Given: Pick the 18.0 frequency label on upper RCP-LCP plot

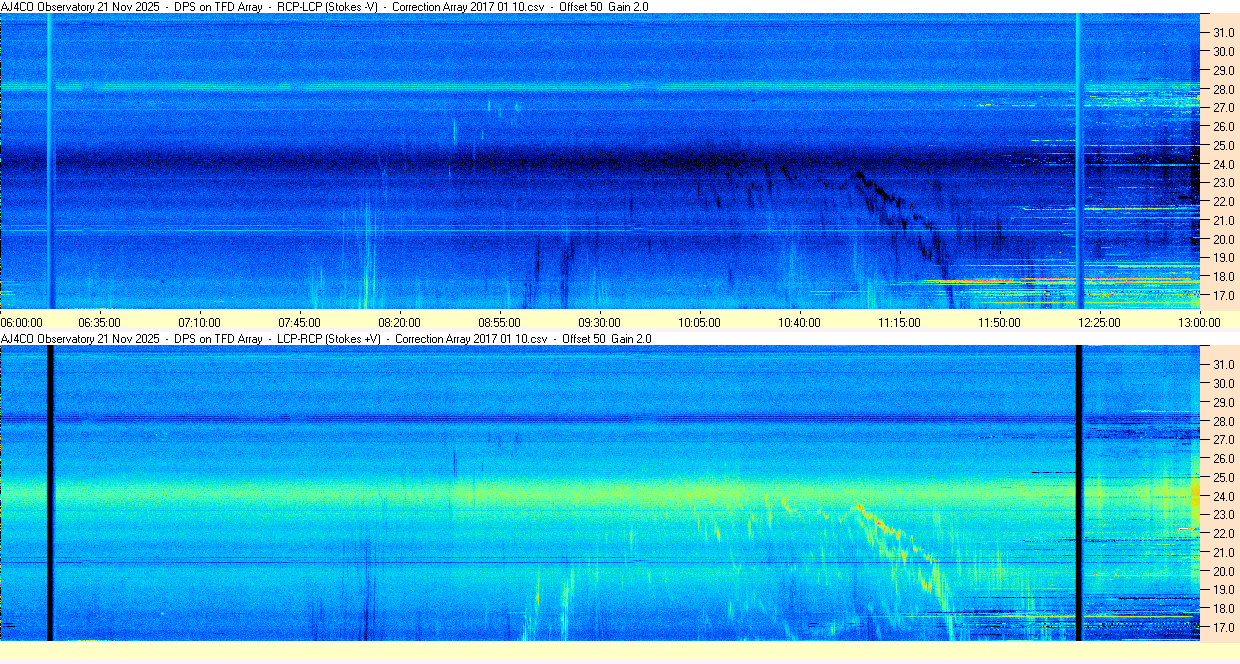Looking at the screenshot, I should click(1224, 277).
